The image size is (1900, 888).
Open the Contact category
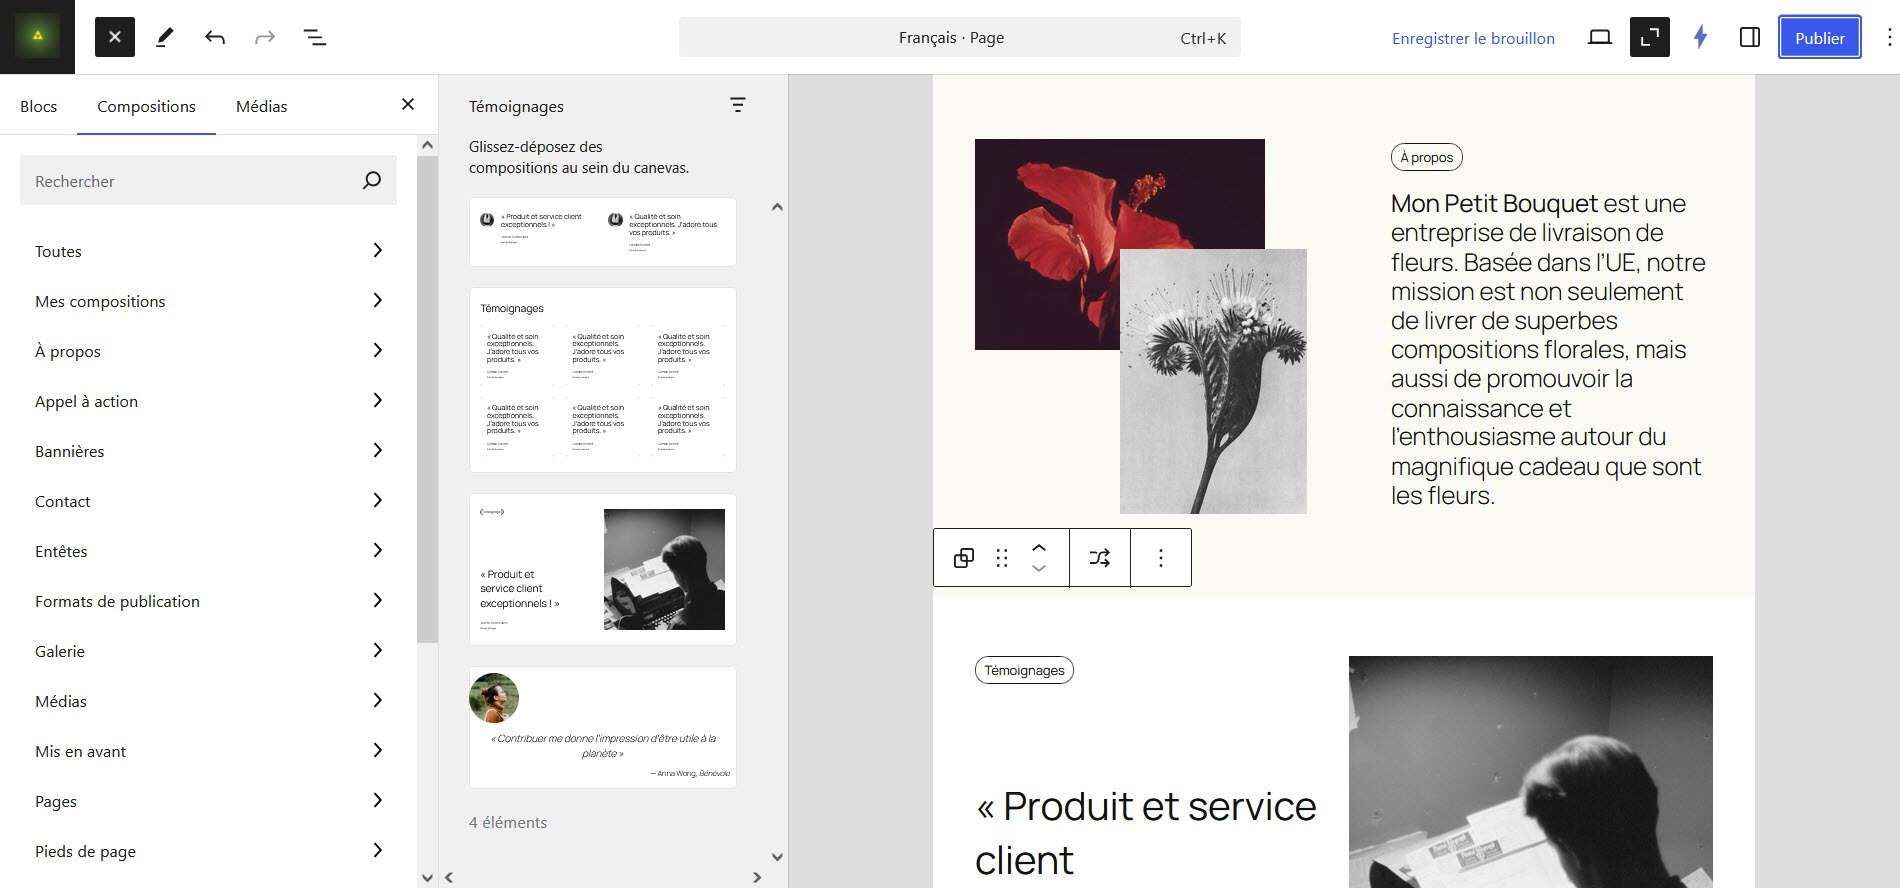pyautogui.click(x=208, y=501)
